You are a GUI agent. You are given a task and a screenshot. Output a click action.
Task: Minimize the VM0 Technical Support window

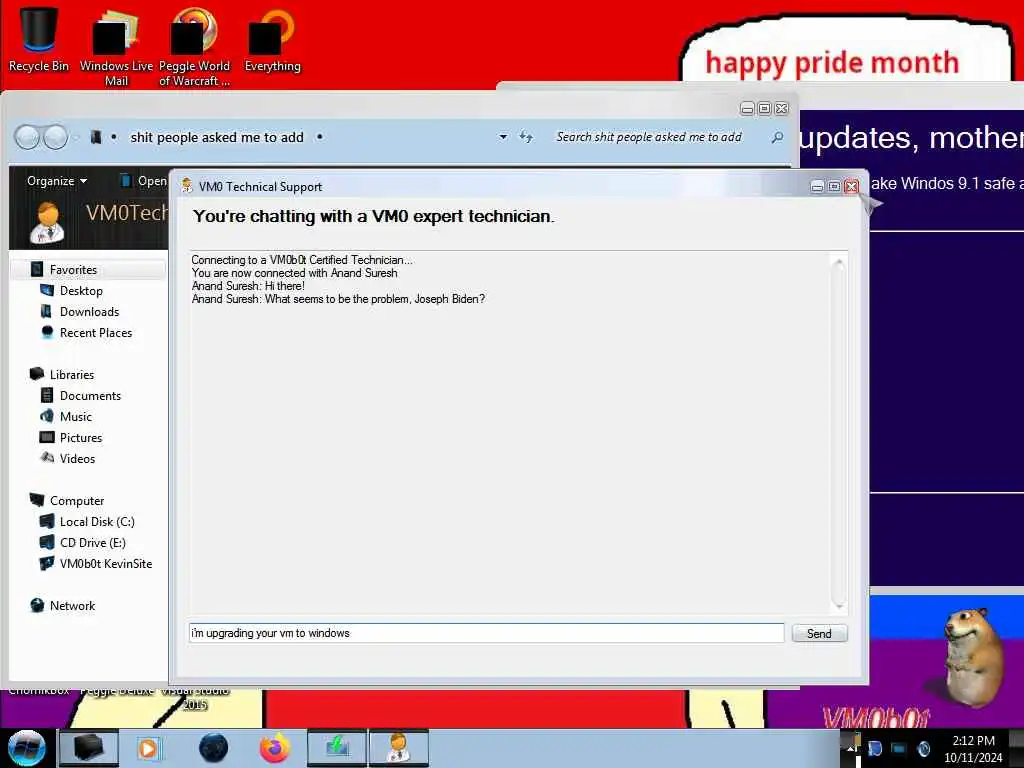tap(817, 187)
